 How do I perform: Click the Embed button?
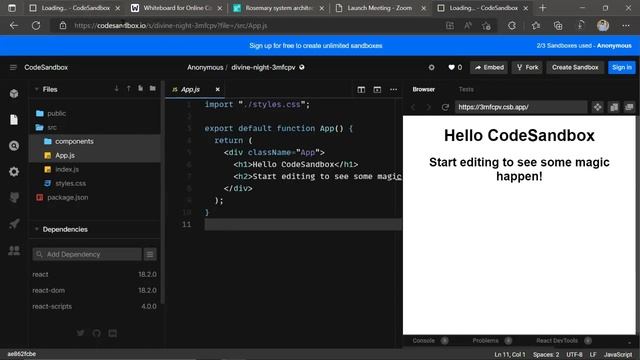click(489, 67)
